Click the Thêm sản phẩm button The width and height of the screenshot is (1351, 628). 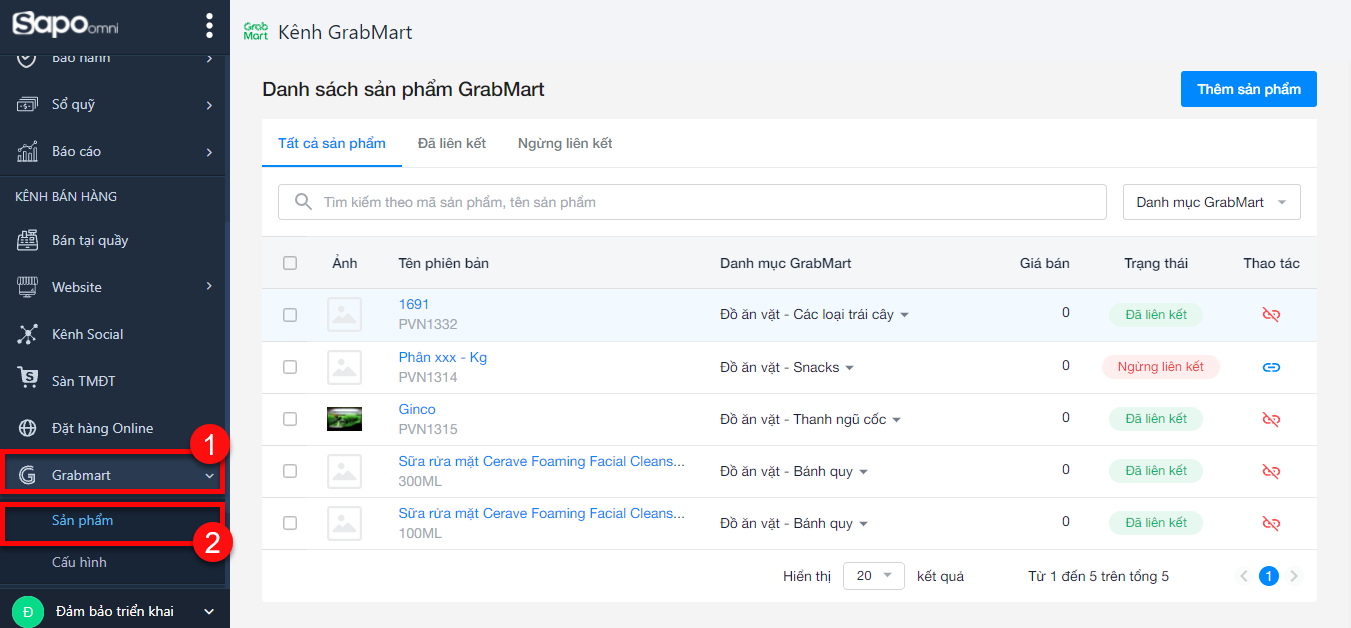(x=1249, y=89)
